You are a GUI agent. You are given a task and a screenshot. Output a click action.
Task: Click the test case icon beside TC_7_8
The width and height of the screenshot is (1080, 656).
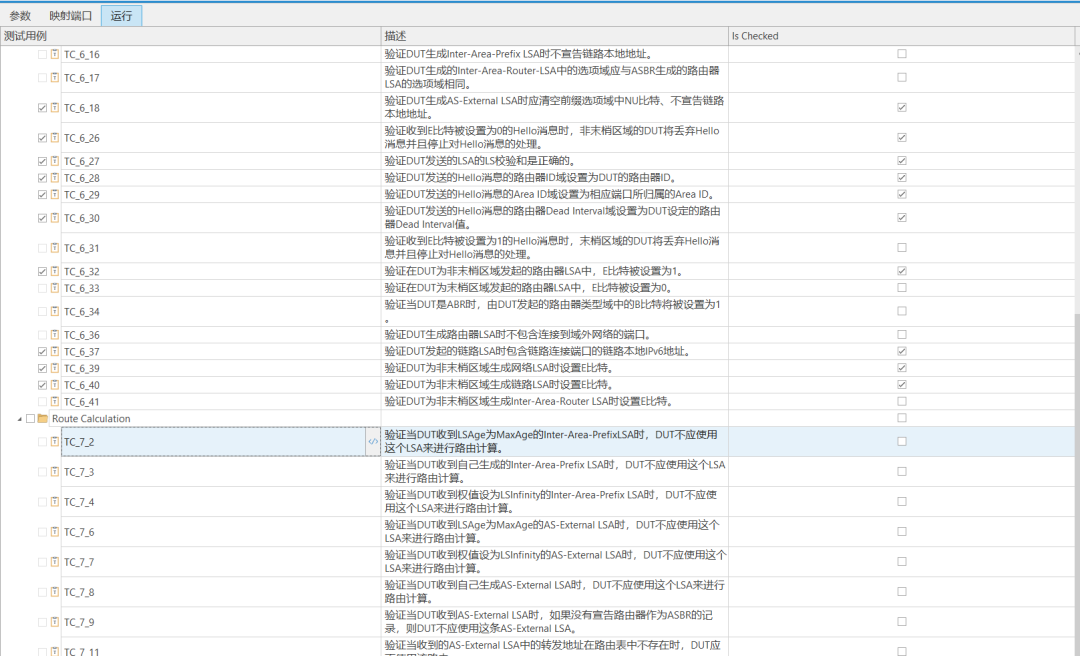[55, 592]
